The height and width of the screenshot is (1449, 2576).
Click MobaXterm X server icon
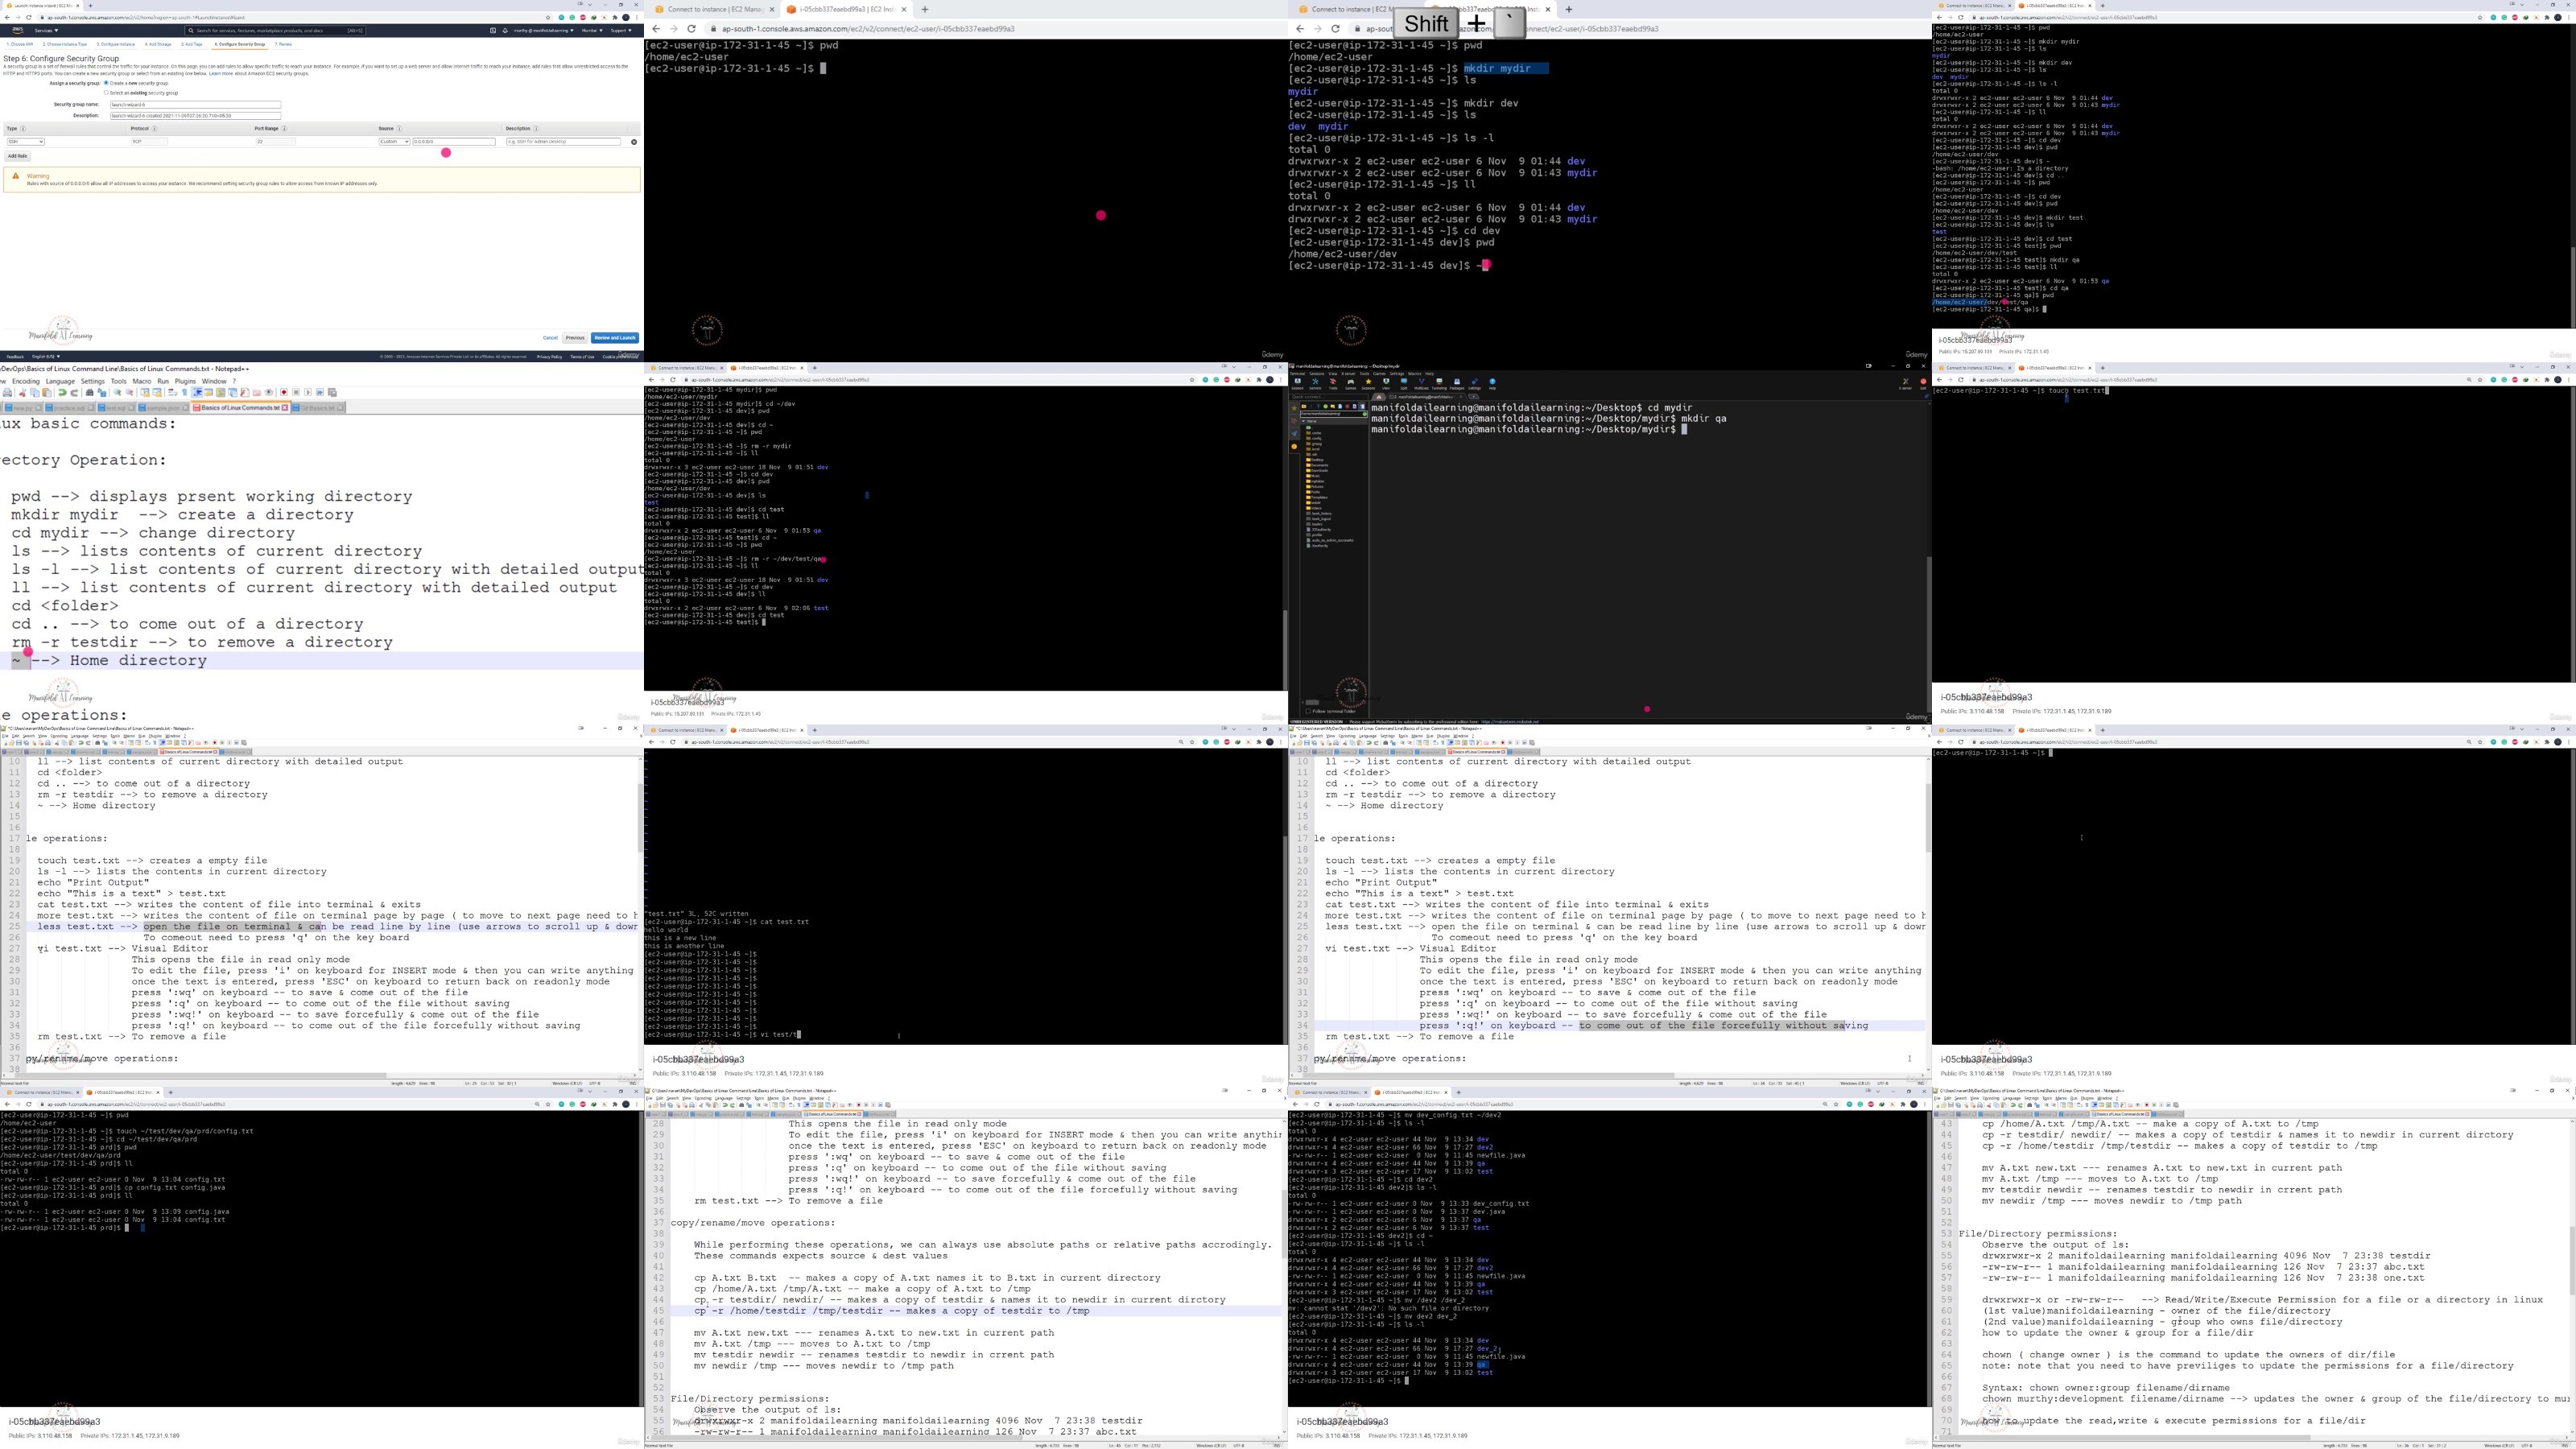[1905, 384]
